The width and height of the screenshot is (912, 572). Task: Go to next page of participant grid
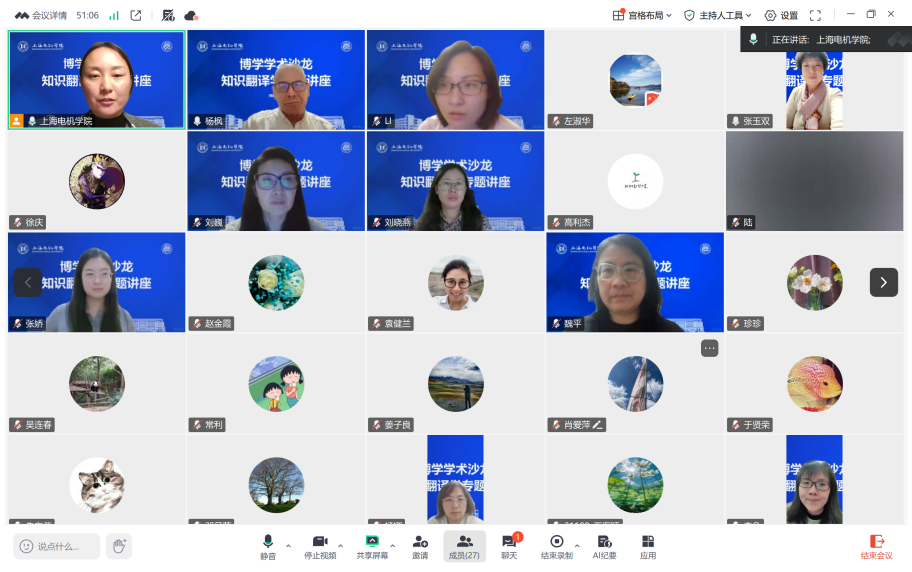[x=883, y=282]
